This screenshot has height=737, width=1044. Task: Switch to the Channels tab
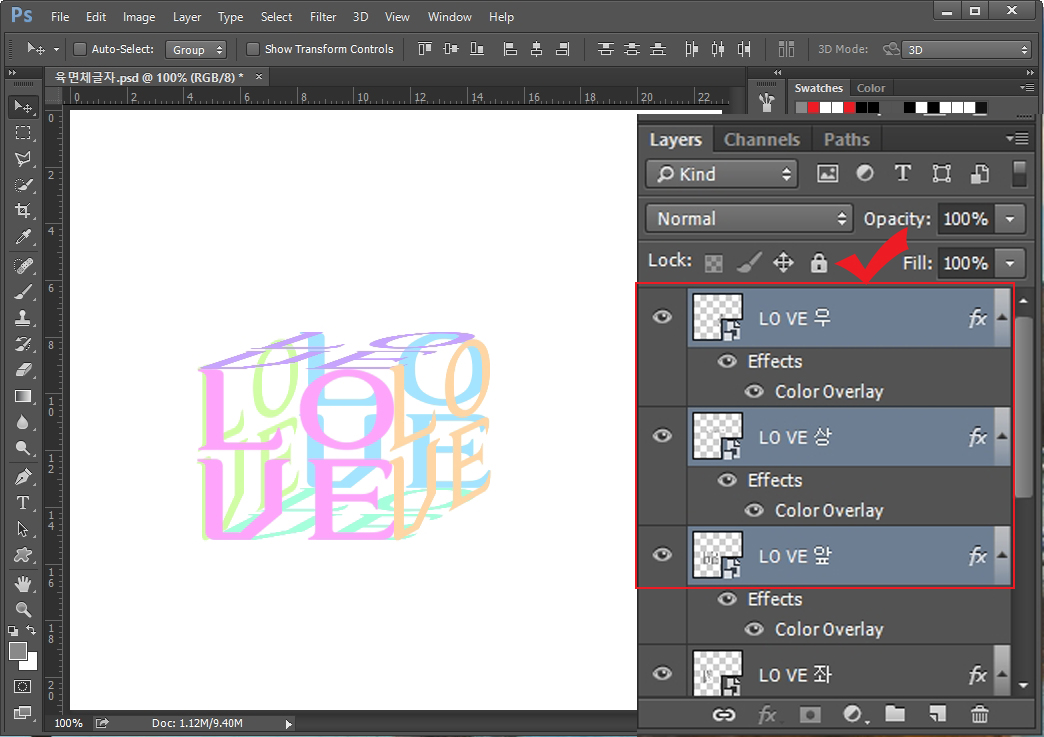coord(762,139)
